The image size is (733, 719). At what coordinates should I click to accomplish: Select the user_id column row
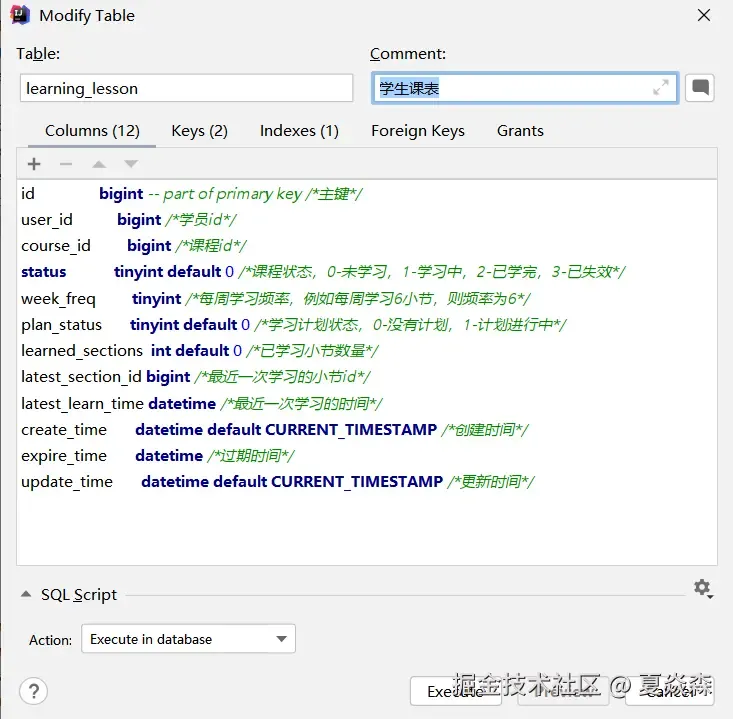366,220
